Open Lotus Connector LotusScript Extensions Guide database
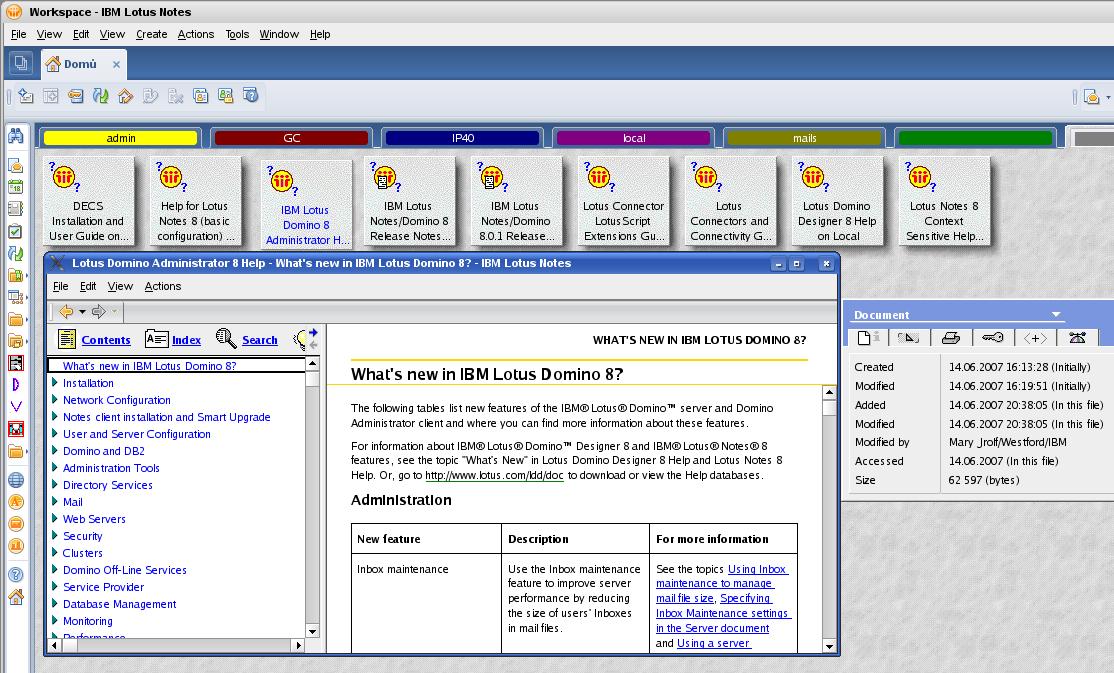The height and width of the screenshot is (673, 1114). (623, 201)
